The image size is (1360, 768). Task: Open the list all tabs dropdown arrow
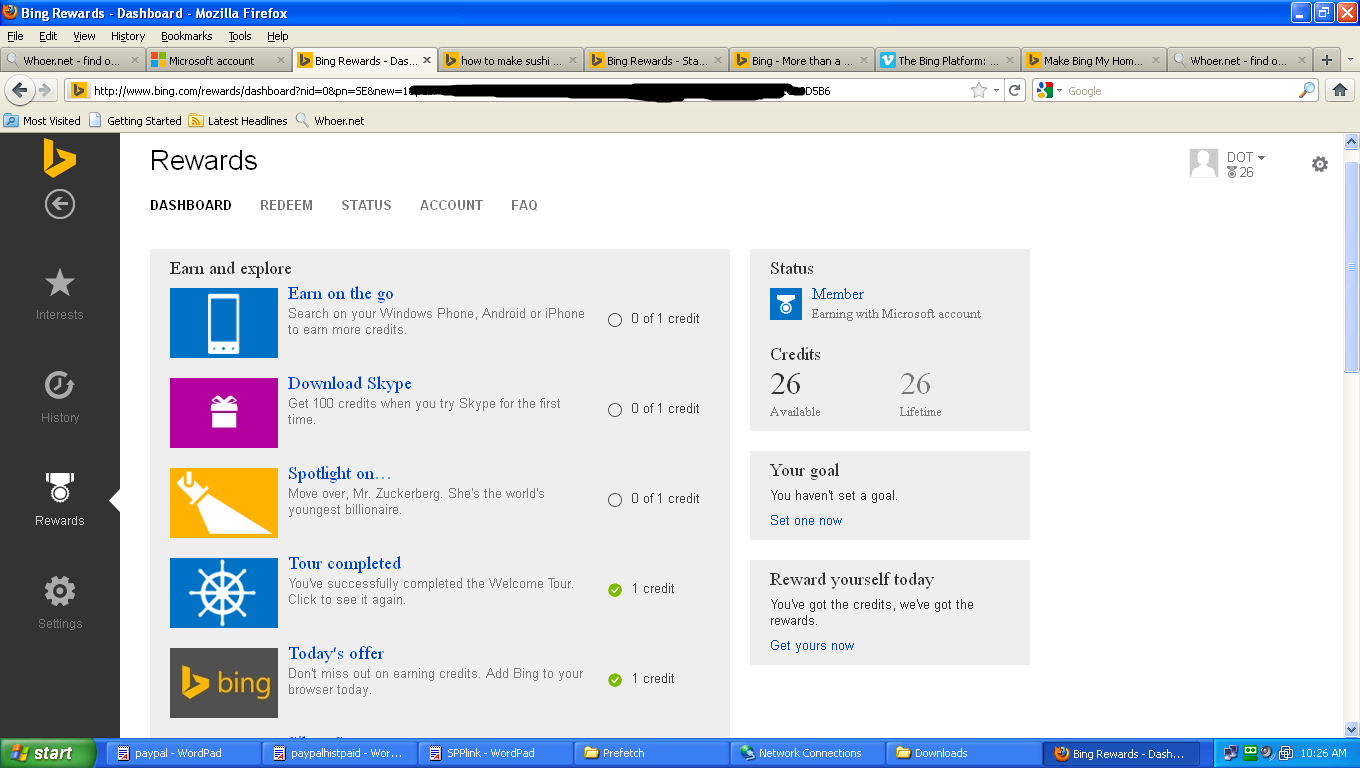(1350, 60)
